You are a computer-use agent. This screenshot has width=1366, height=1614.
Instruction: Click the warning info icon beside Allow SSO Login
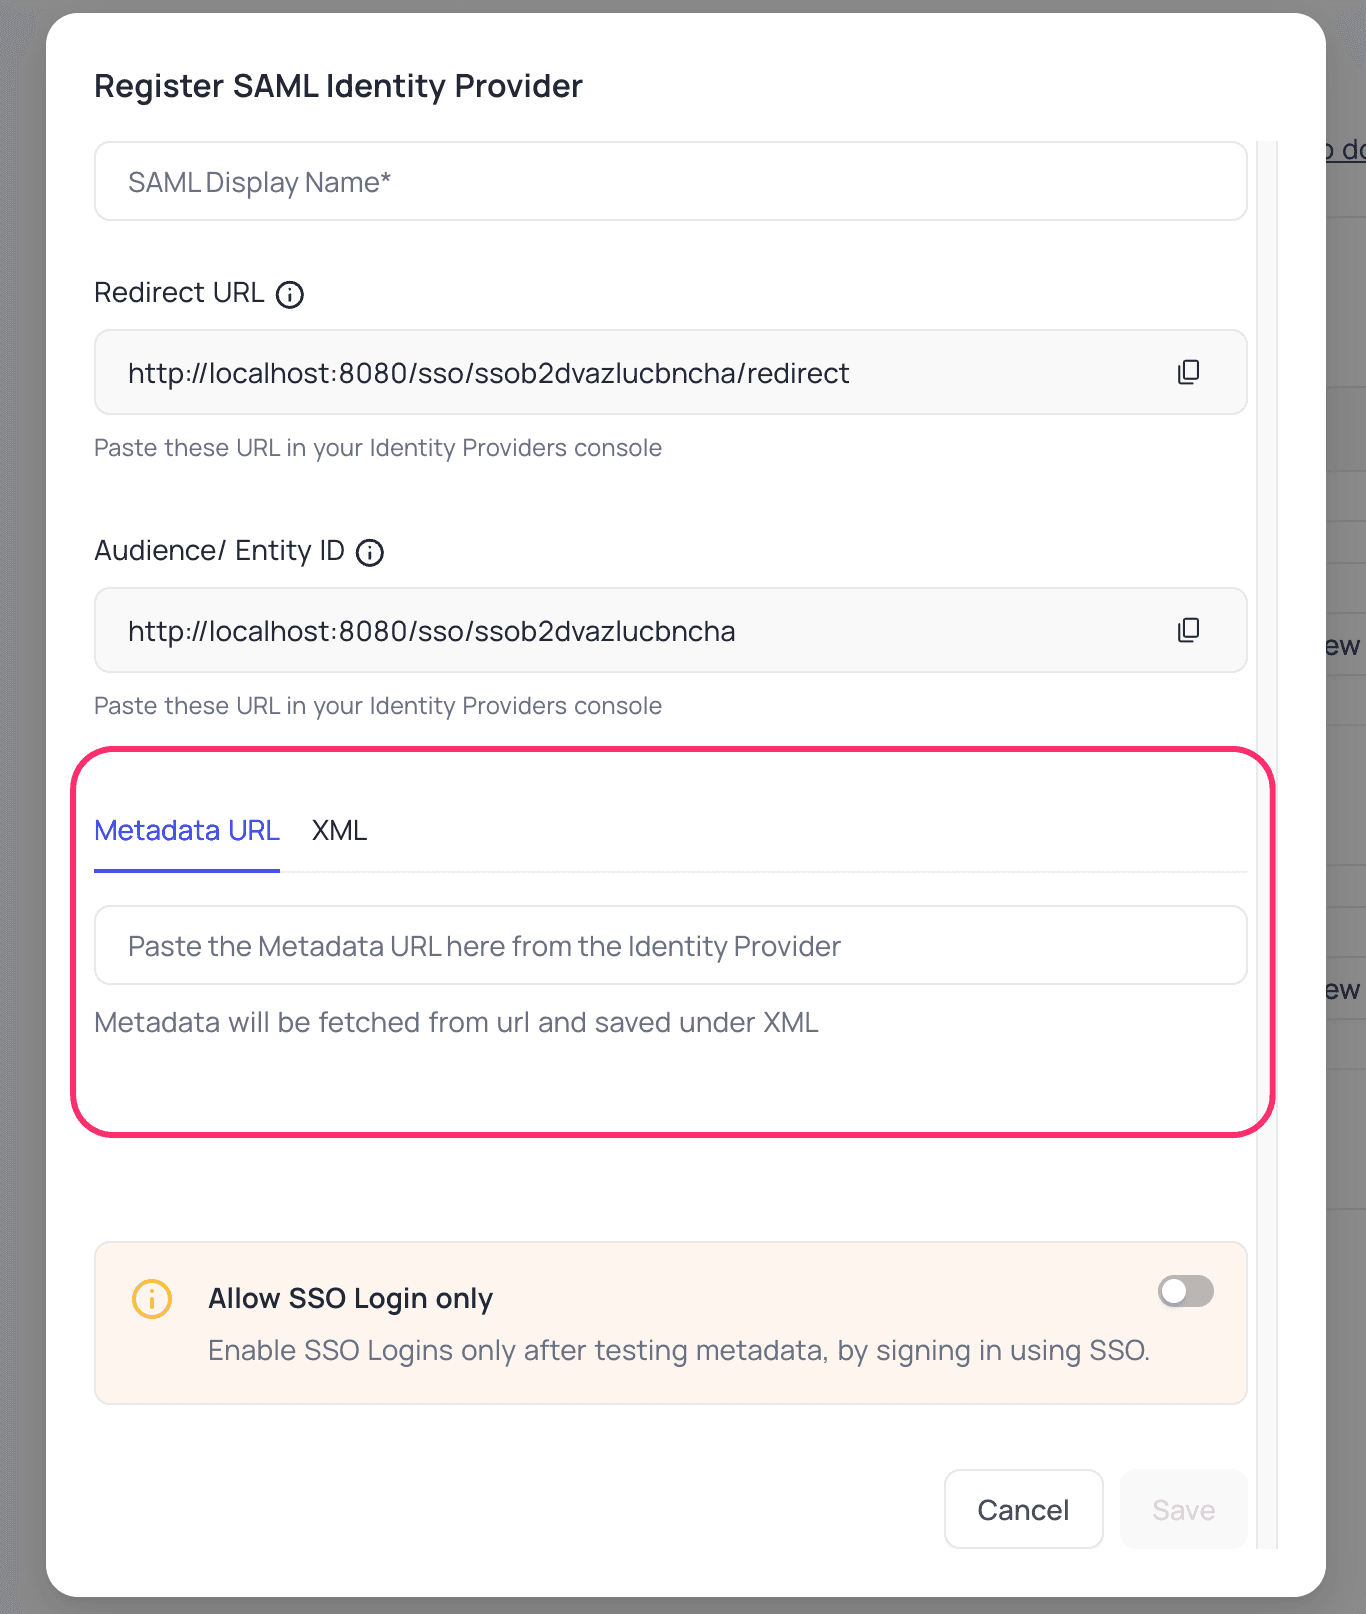coord(151,1299)
